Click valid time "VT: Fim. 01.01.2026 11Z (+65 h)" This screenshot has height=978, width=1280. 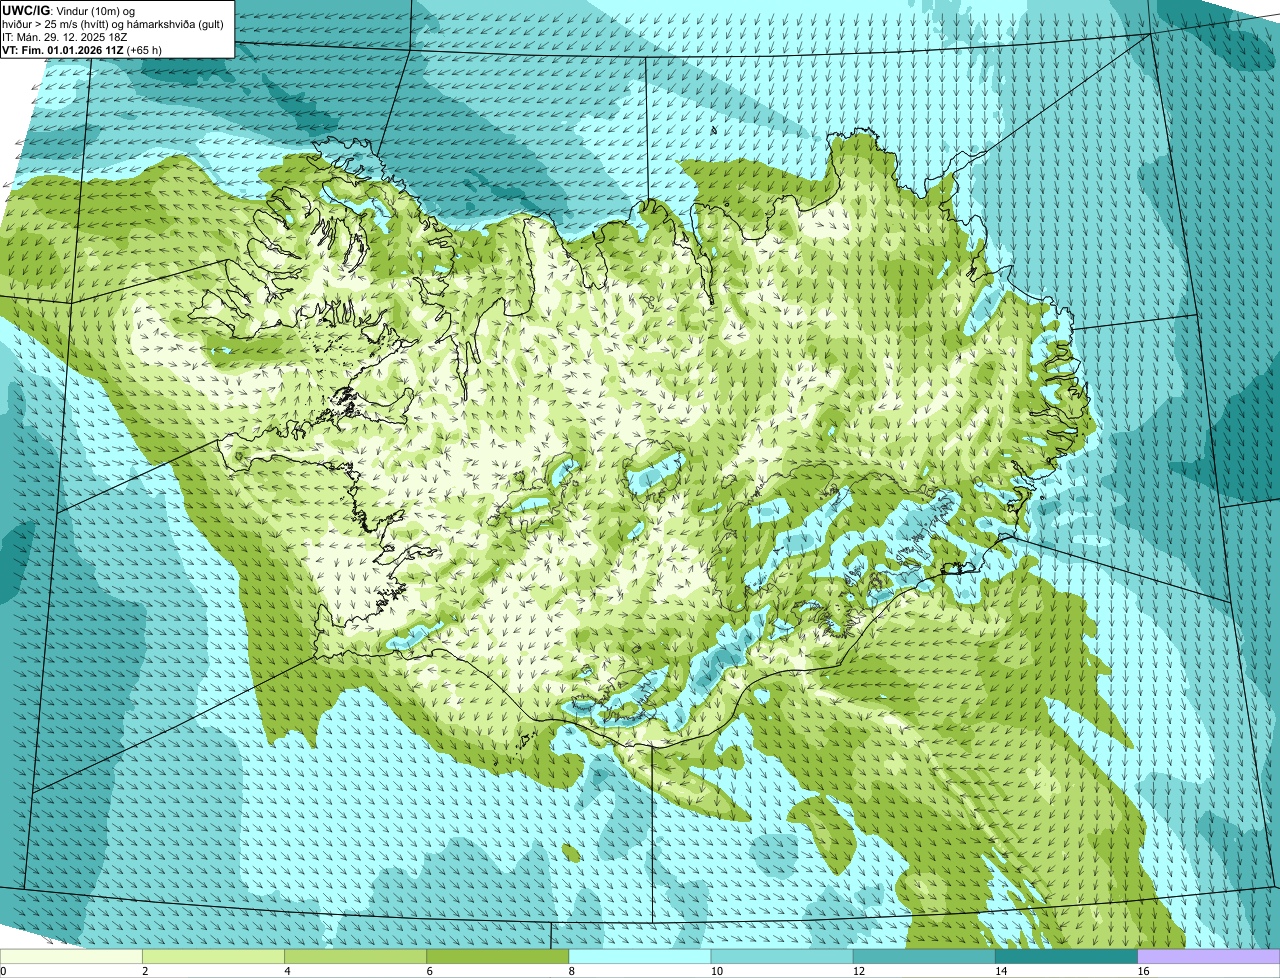click(x=82, y=50)
